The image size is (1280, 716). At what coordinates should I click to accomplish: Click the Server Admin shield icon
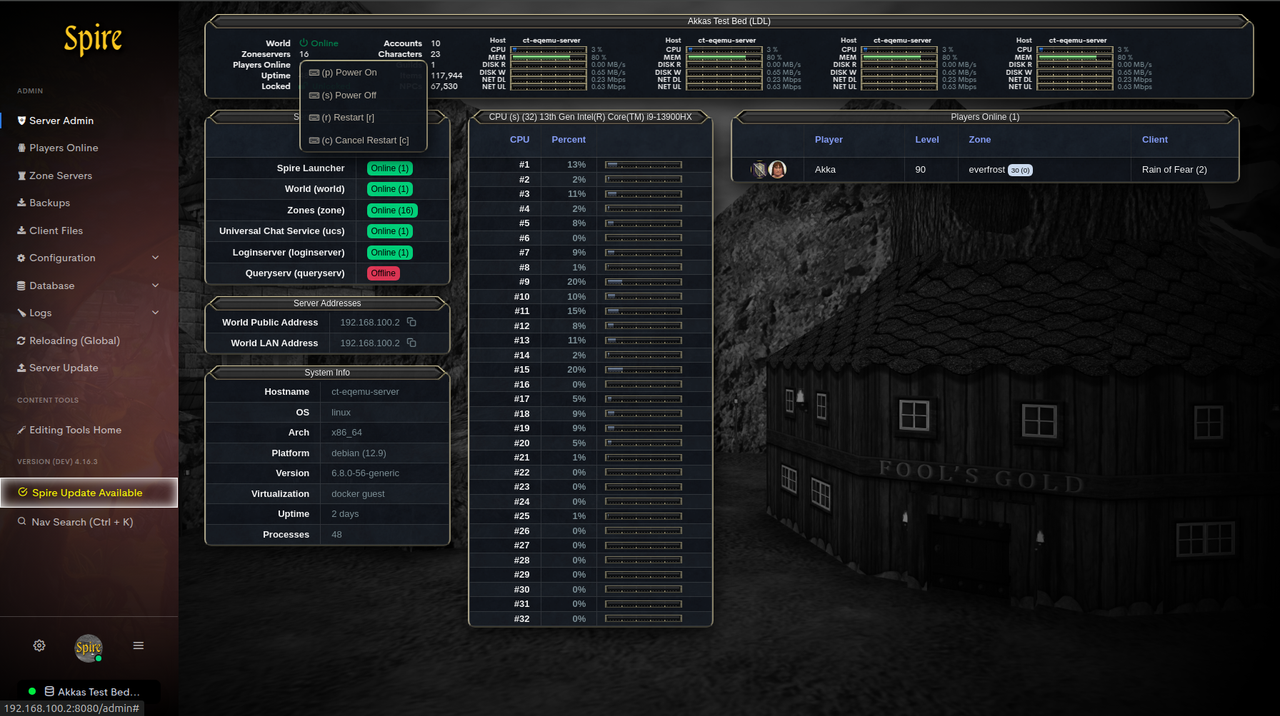coord(22,121)
